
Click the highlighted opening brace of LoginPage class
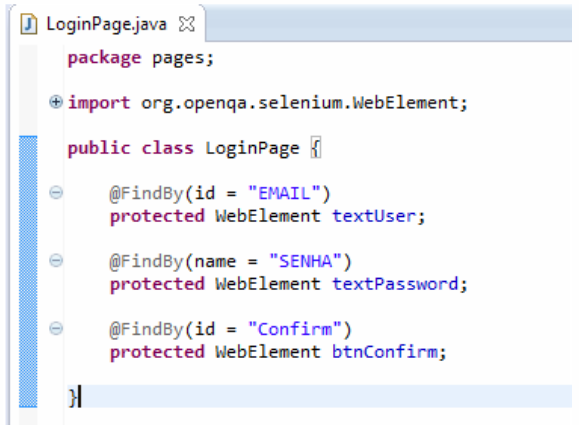pos(316,148)
